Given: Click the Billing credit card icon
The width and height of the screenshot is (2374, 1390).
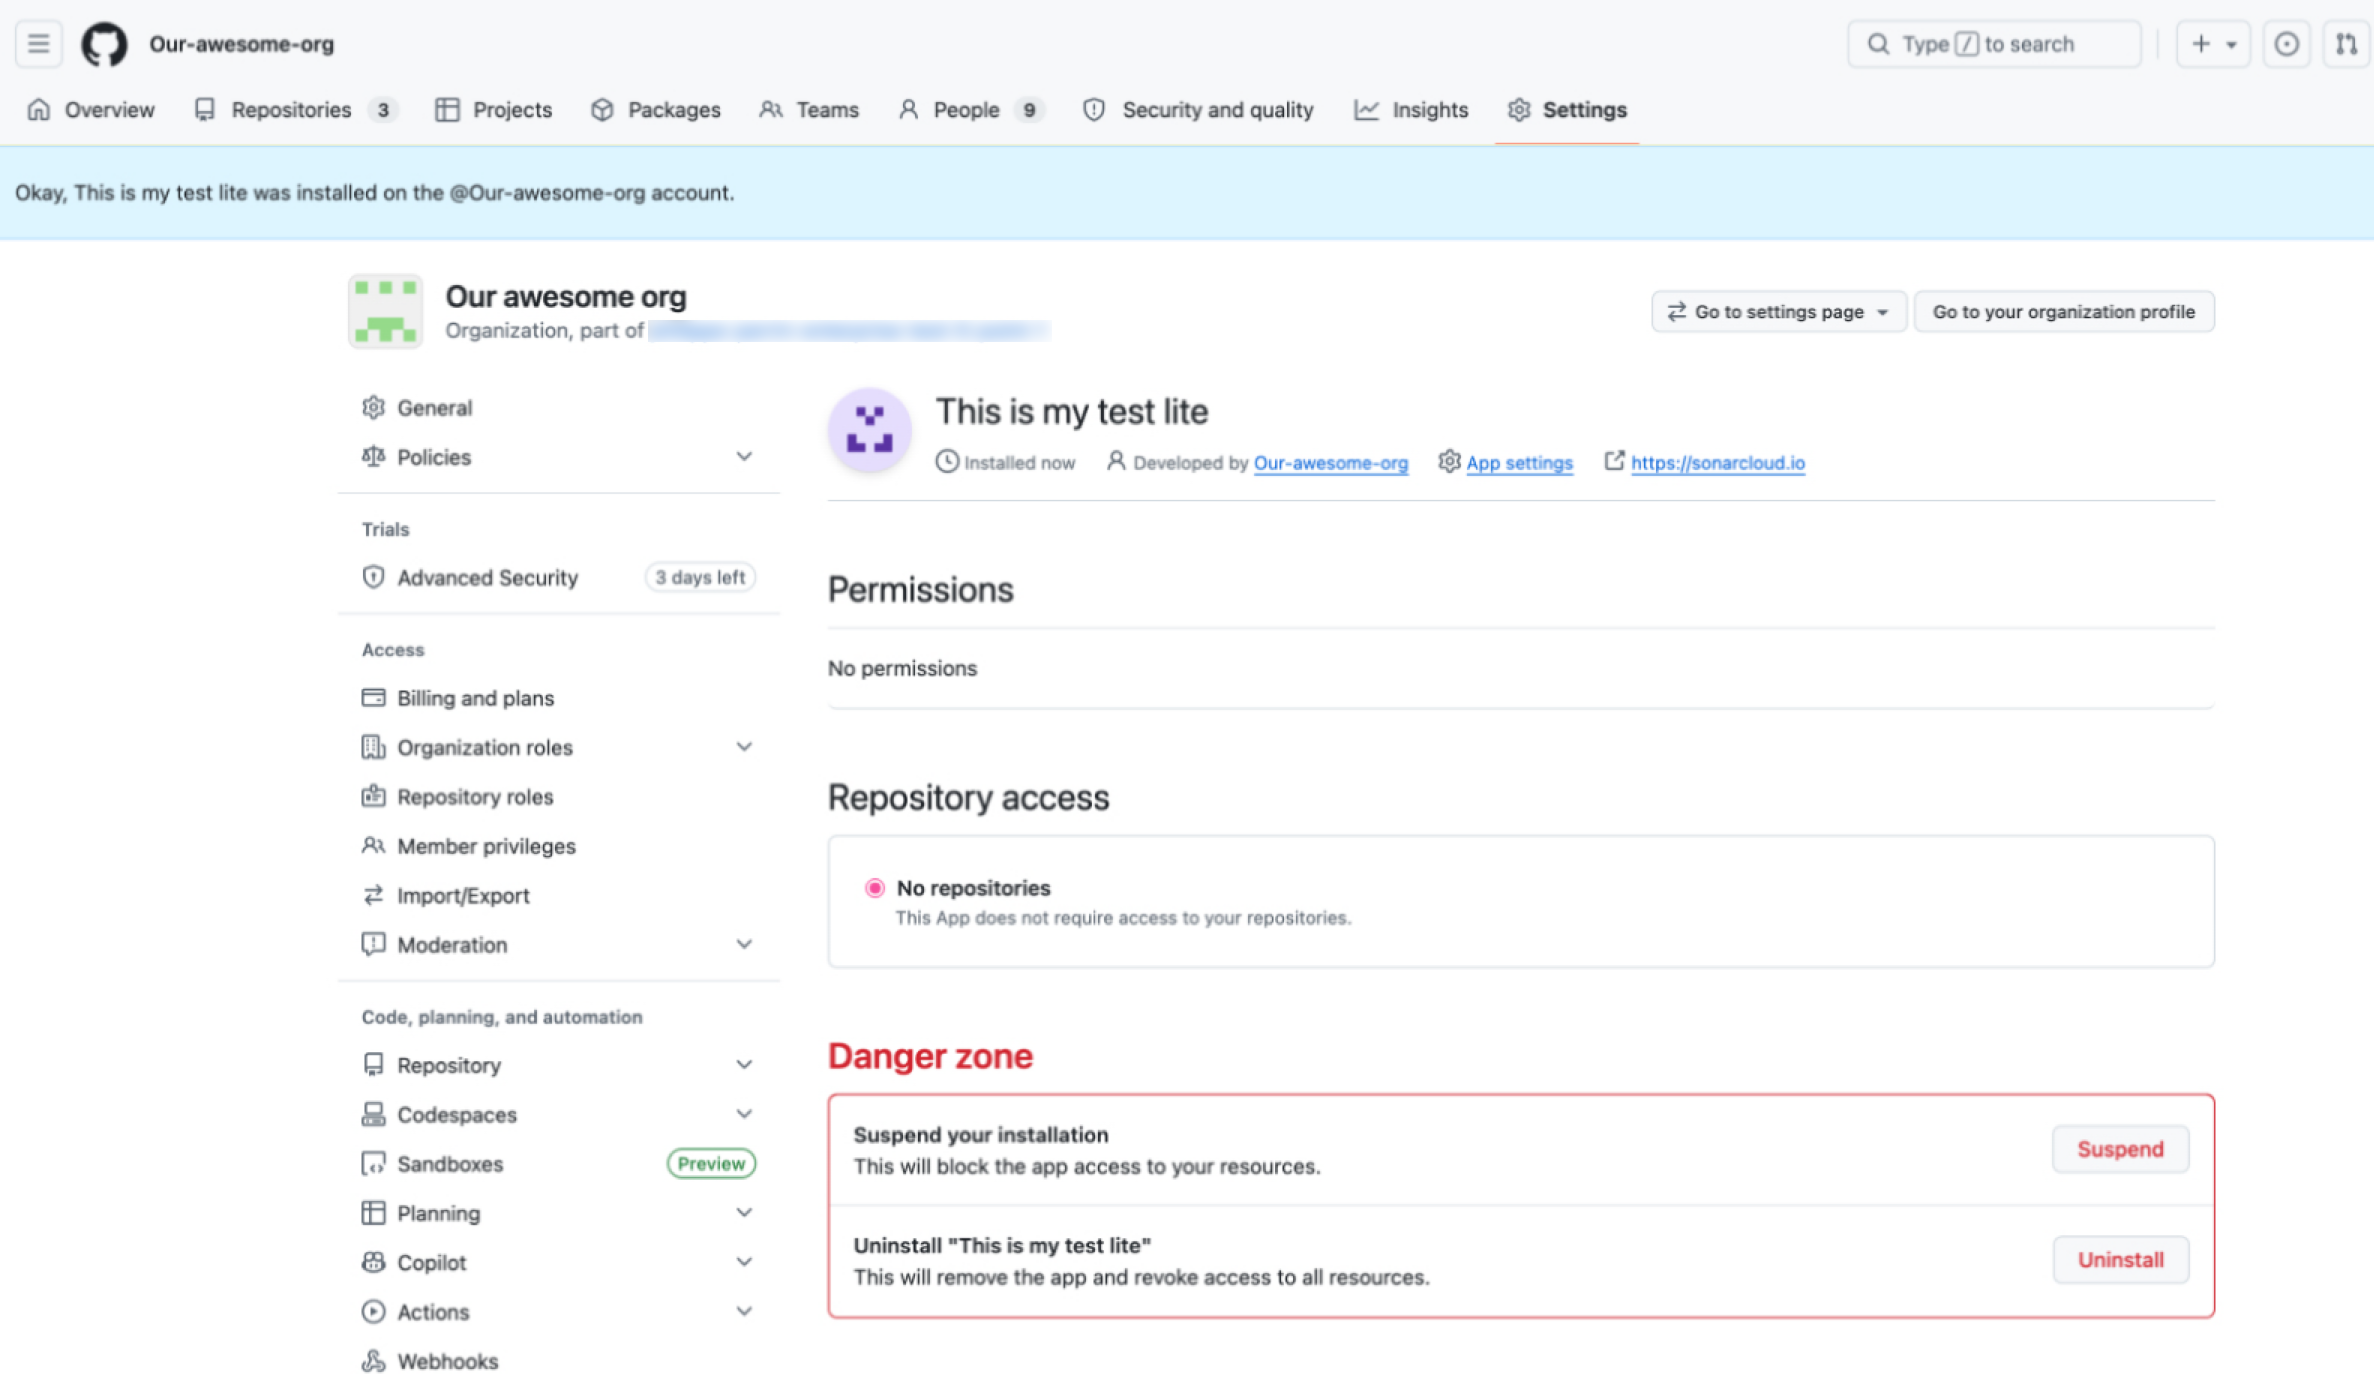Looking at the screenshot, I should tap(373, 698).
